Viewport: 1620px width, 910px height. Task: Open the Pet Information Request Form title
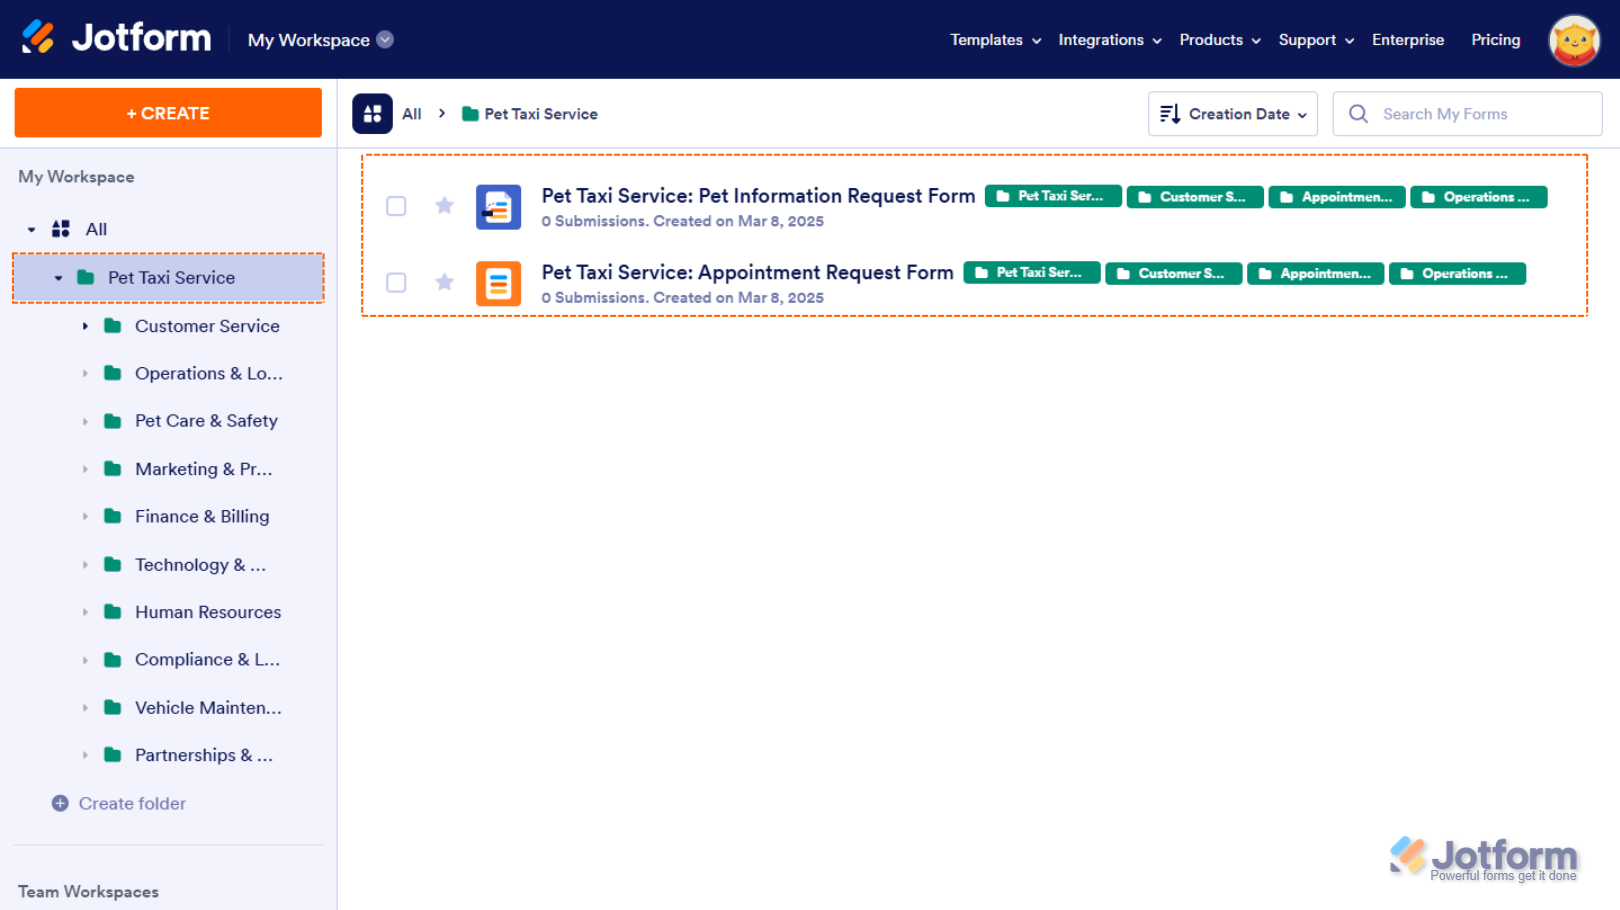pos(758,196)
